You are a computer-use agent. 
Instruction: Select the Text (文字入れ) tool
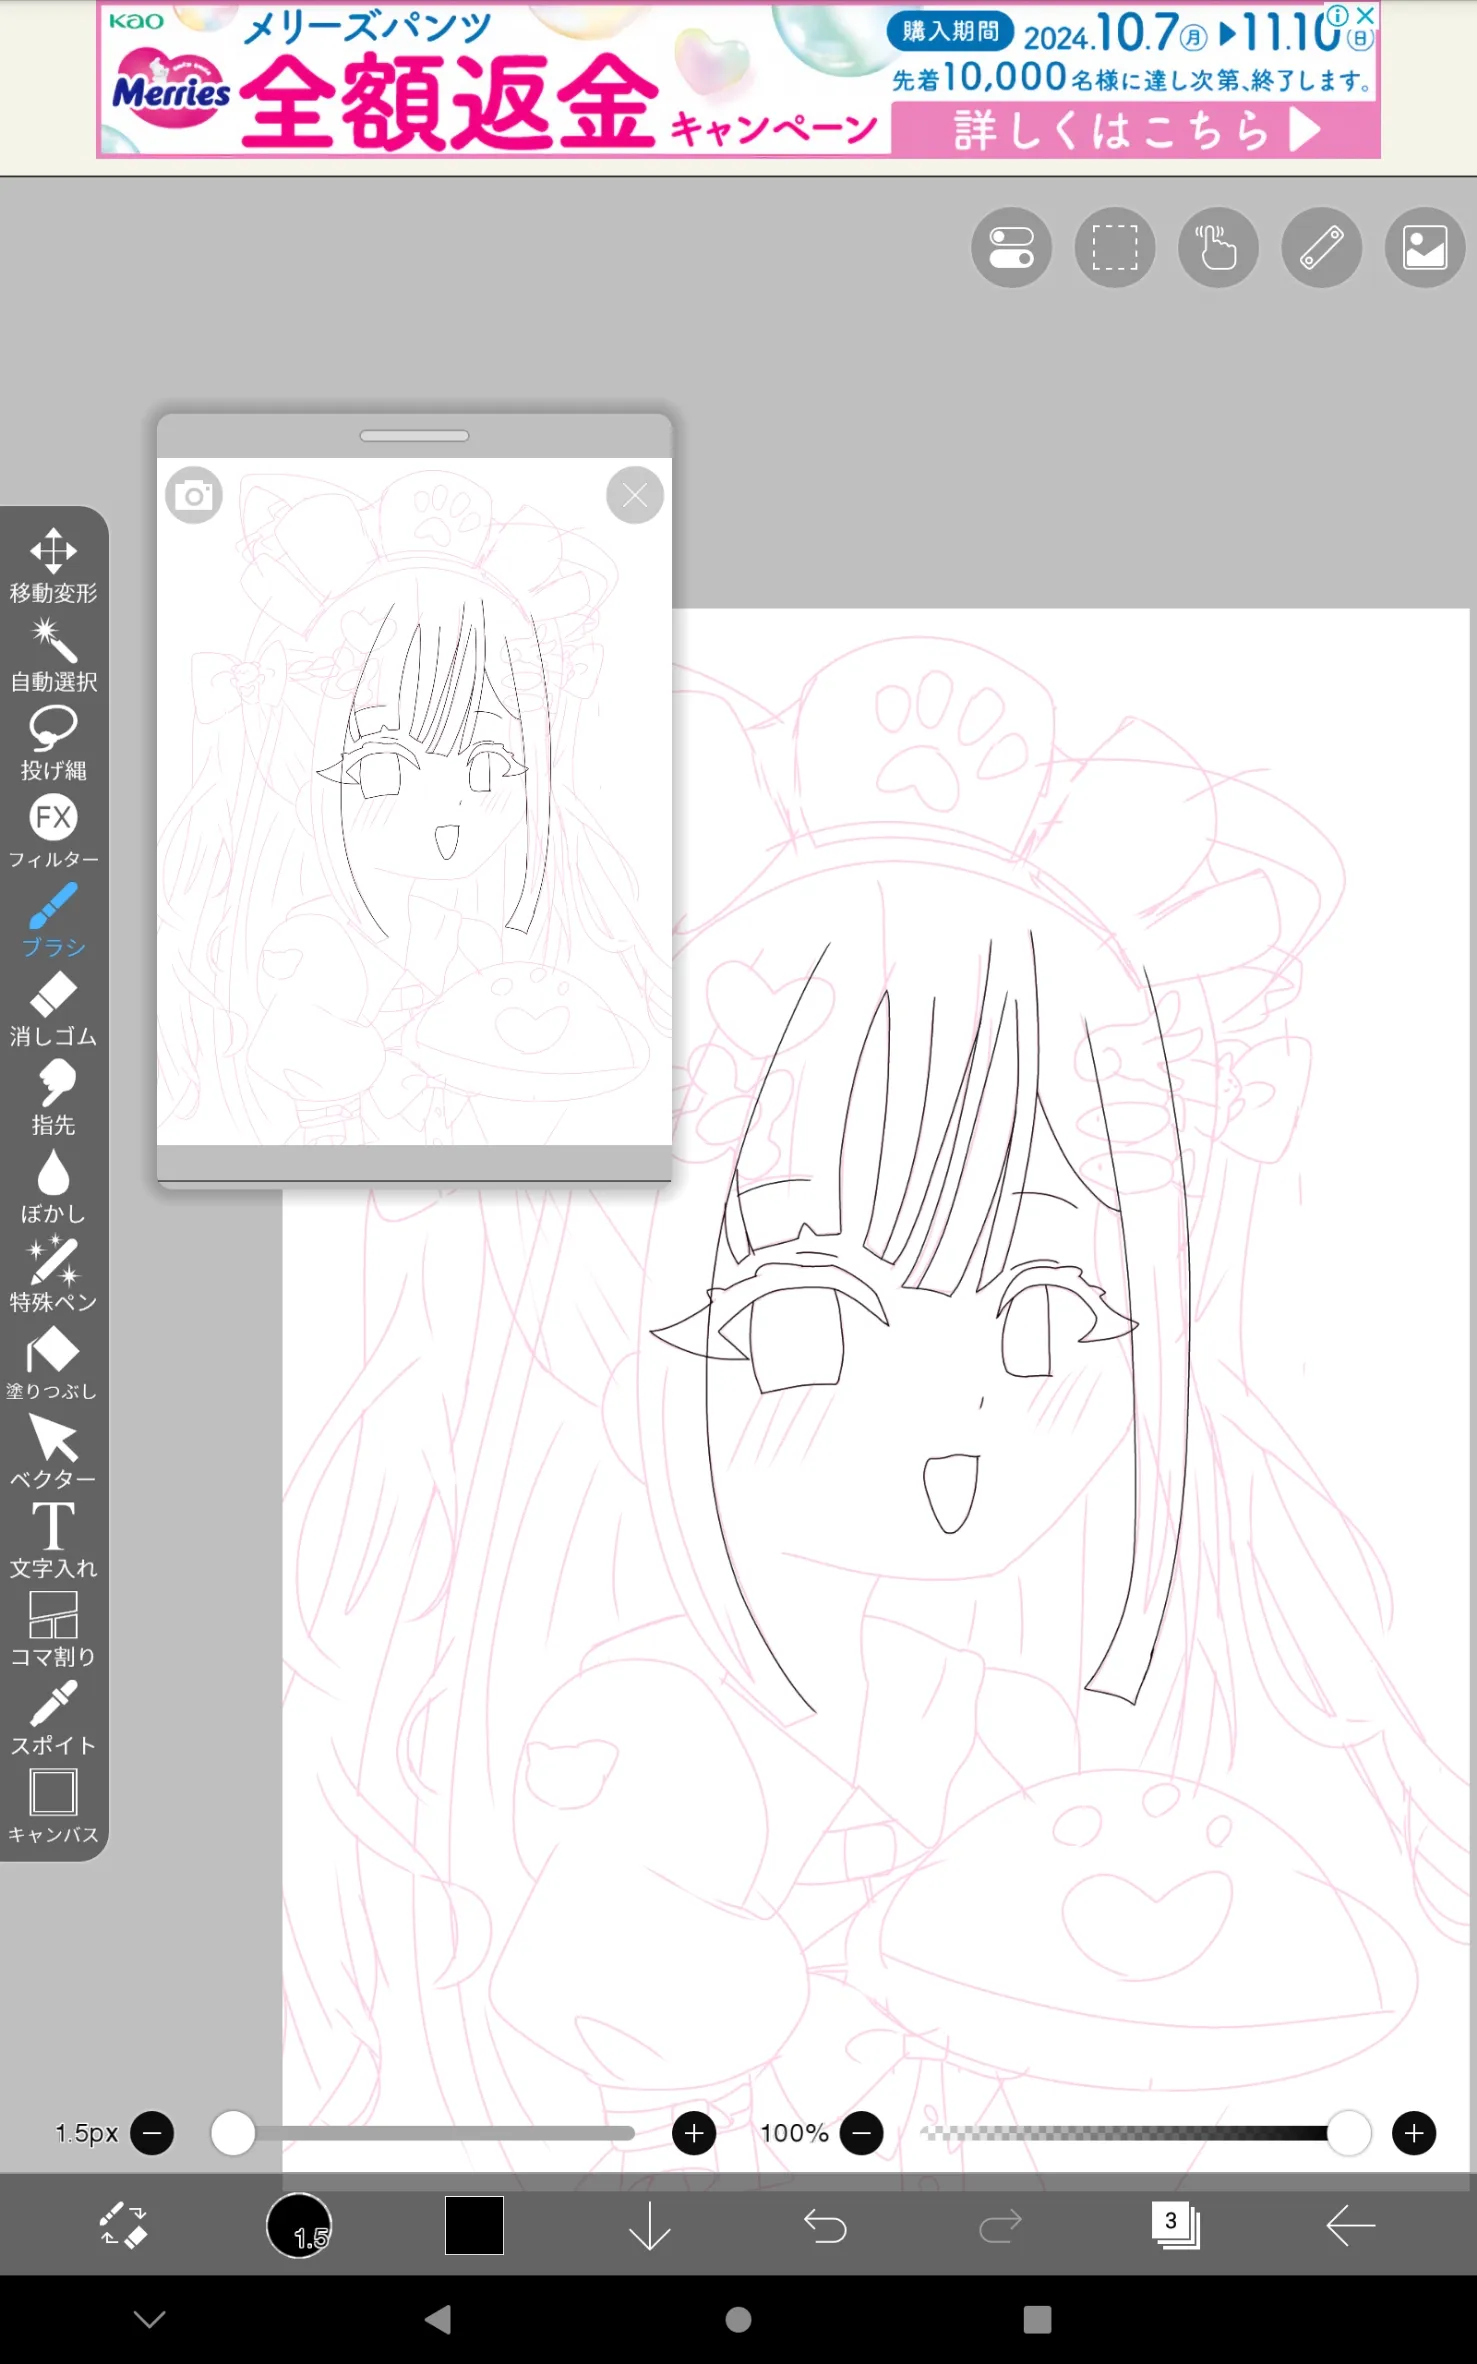coord(53,1541)
